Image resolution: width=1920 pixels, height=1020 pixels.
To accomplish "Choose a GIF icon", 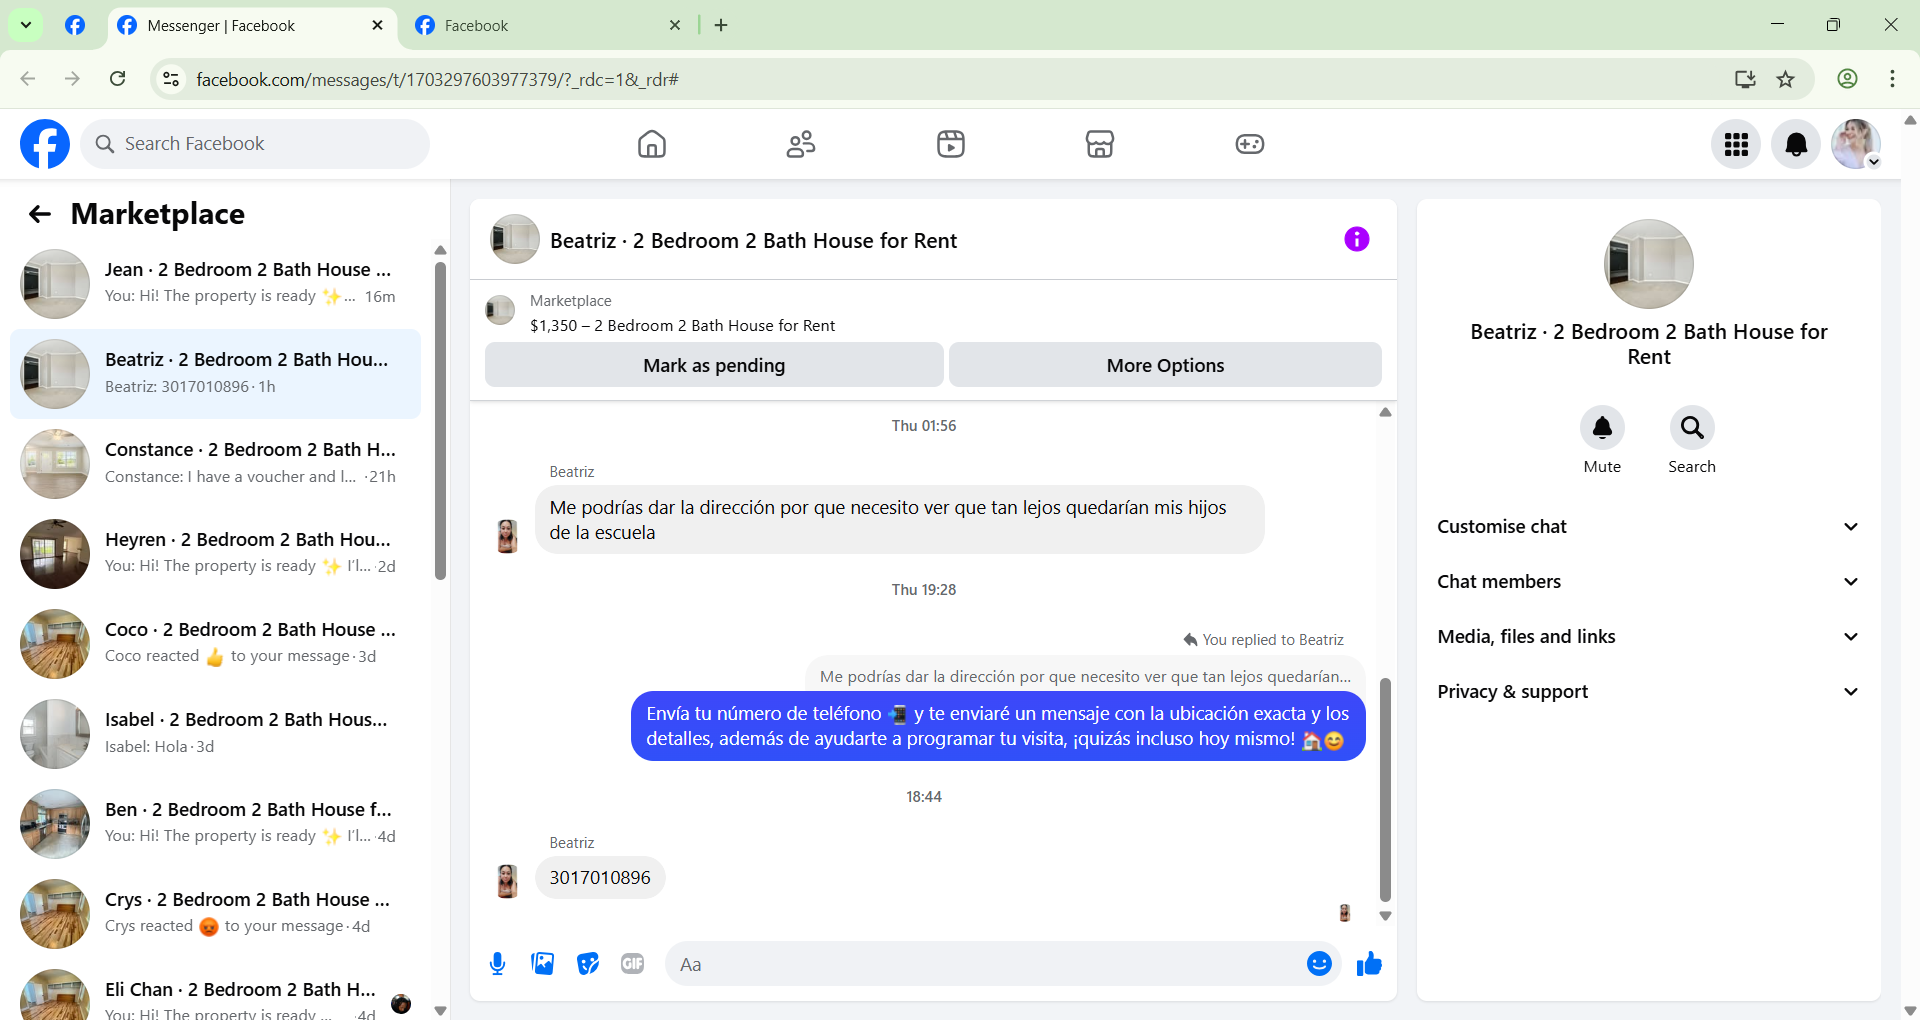I will (x=632, y=964).
